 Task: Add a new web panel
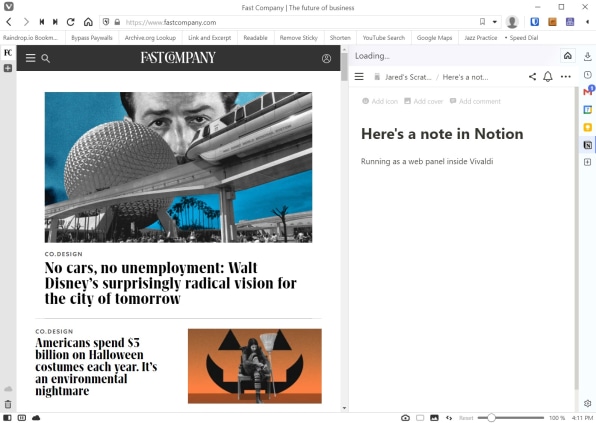[588, 162]
